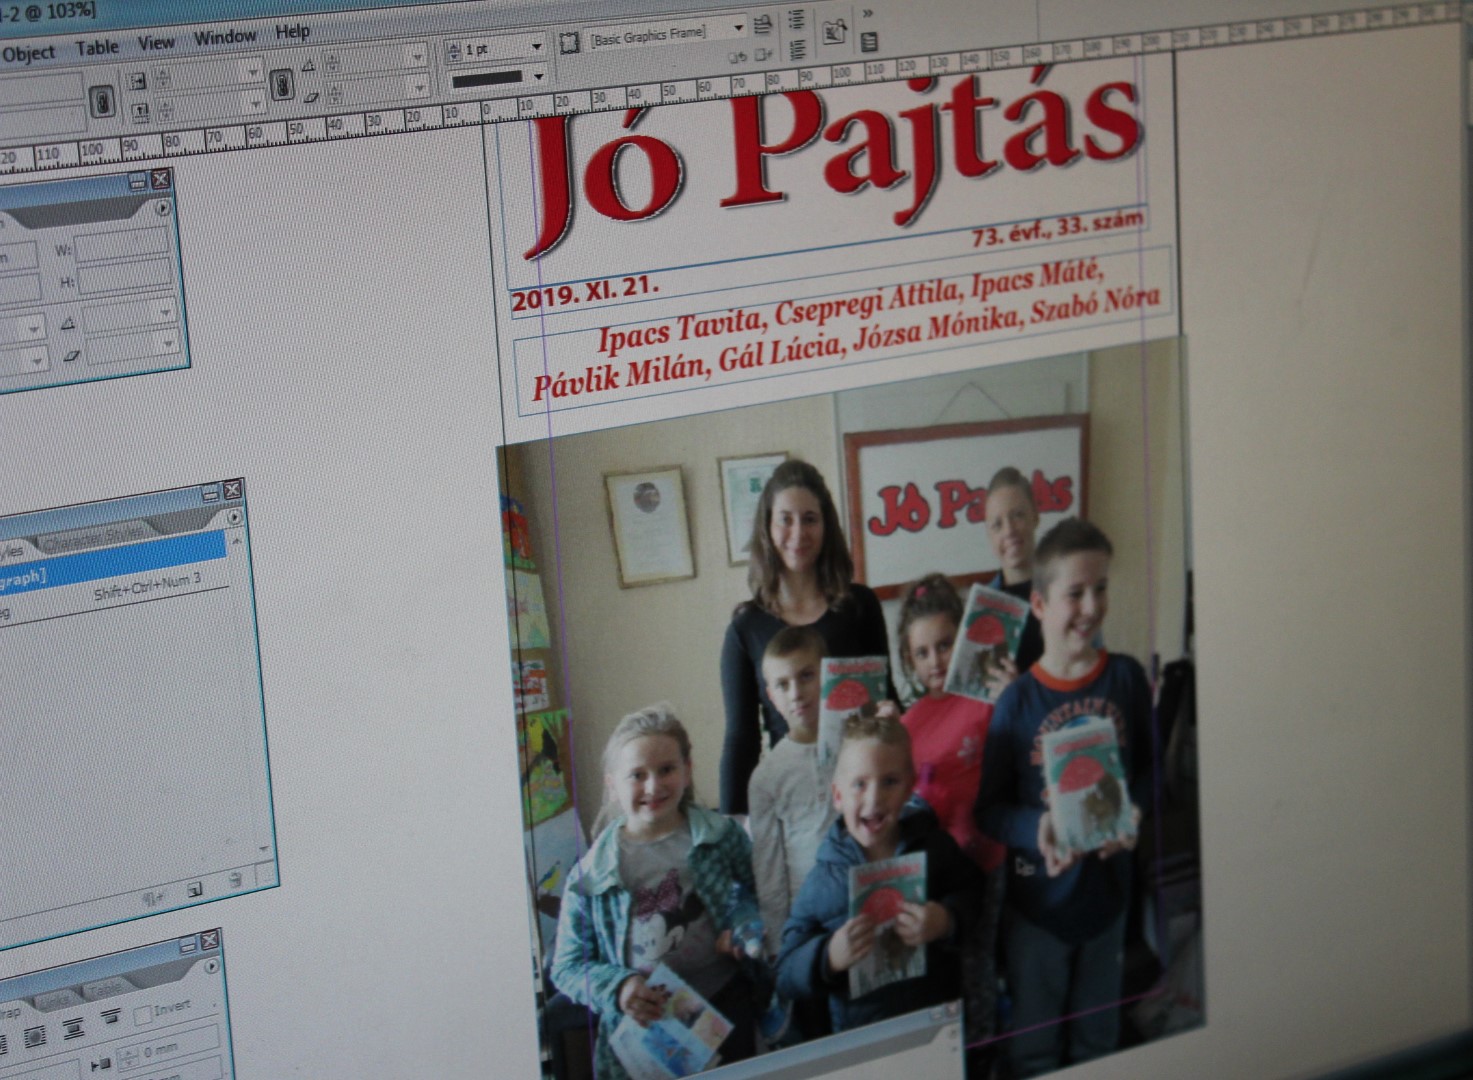Screen dimensions: 1473x1080
Task: Open the Object menu
Action: coord(28,52)
